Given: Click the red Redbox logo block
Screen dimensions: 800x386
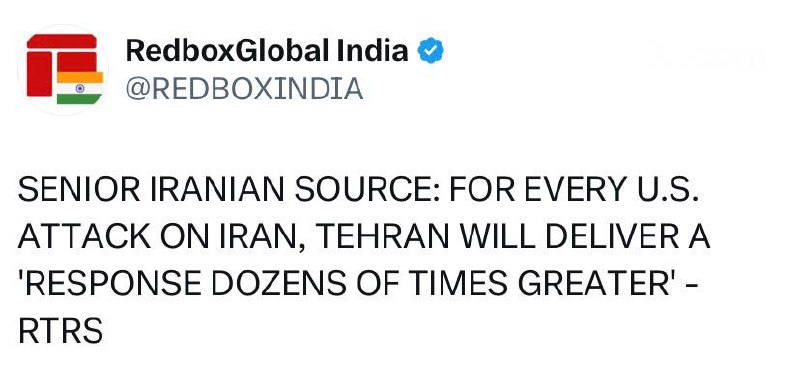Looking at the screenshot, I should click(x=62, y=64).
